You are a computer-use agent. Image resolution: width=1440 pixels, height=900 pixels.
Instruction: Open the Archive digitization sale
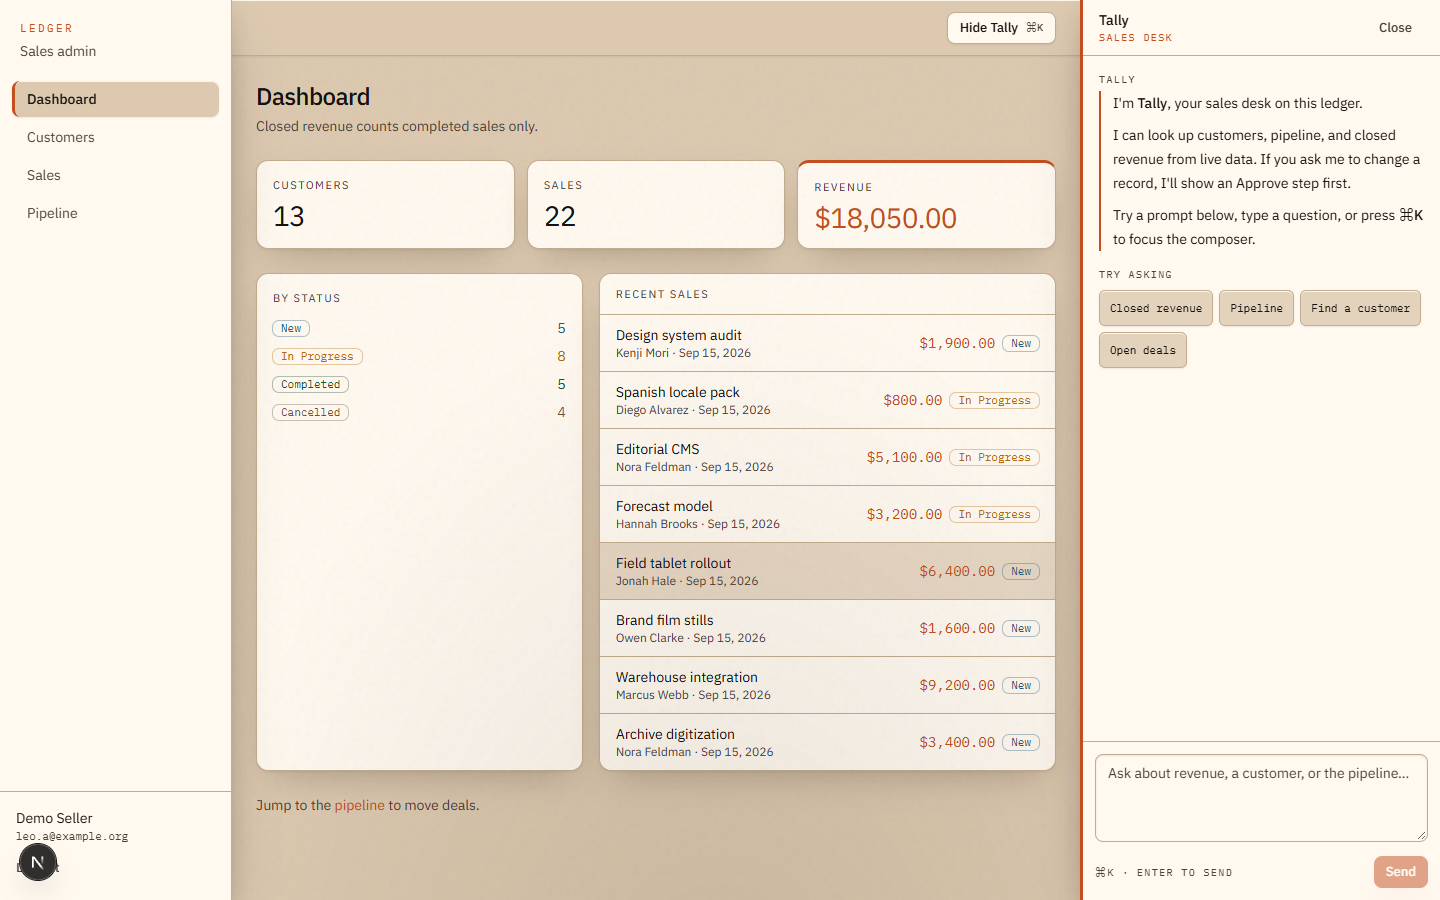[x=827, y=742]
